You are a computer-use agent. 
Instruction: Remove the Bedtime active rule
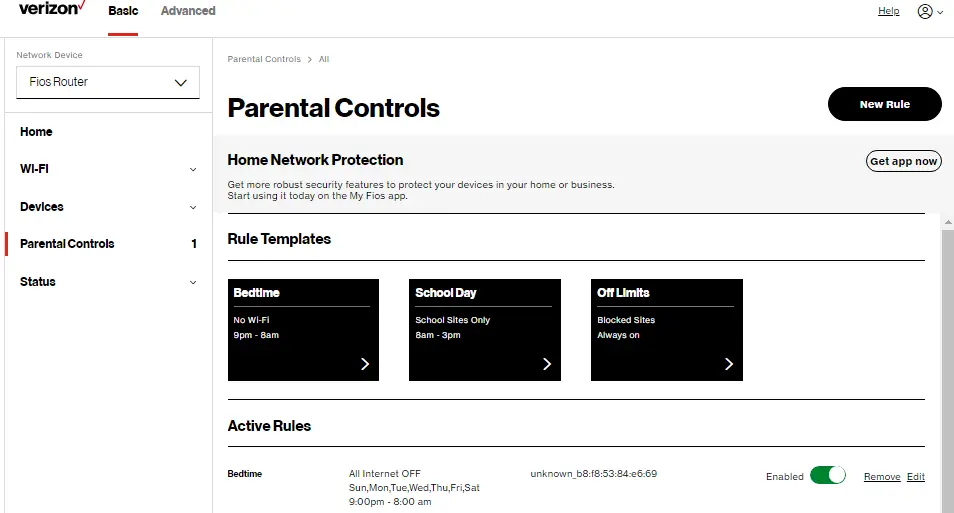coord(882,476)
